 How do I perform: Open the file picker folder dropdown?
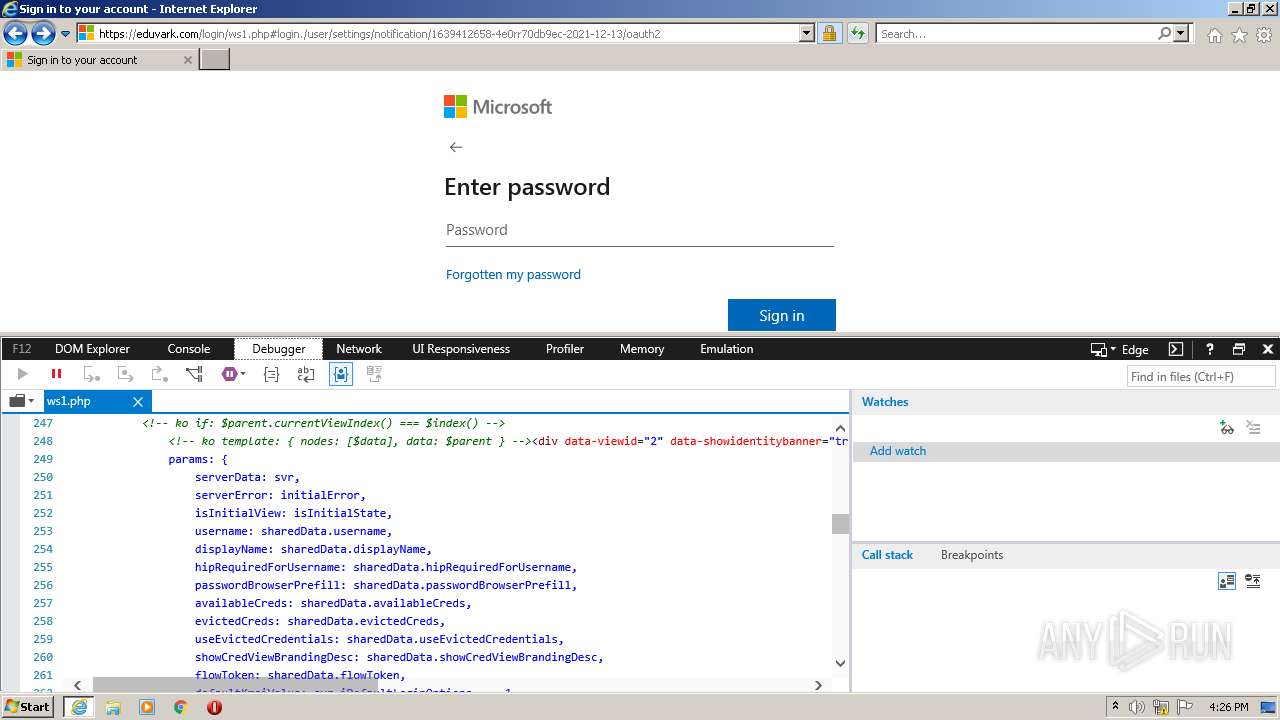pos(21,401)
